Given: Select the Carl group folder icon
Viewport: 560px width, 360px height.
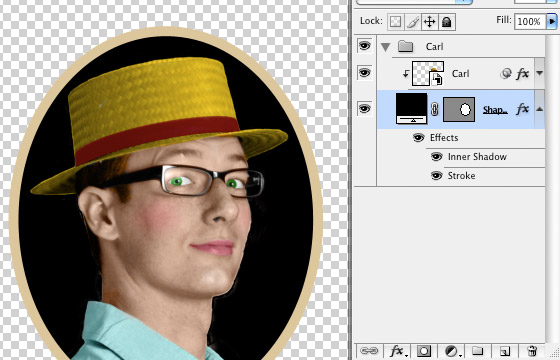Looking at the screenshot, I should (405, 46).
